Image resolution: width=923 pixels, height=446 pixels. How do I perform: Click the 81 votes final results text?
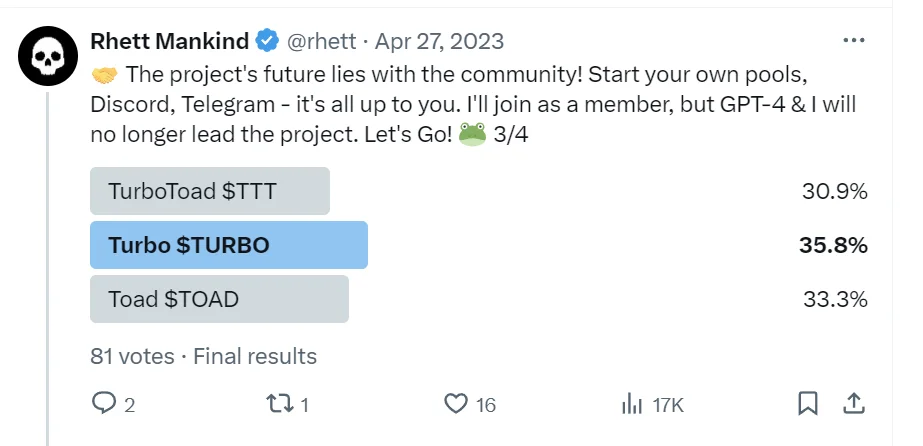204,357
